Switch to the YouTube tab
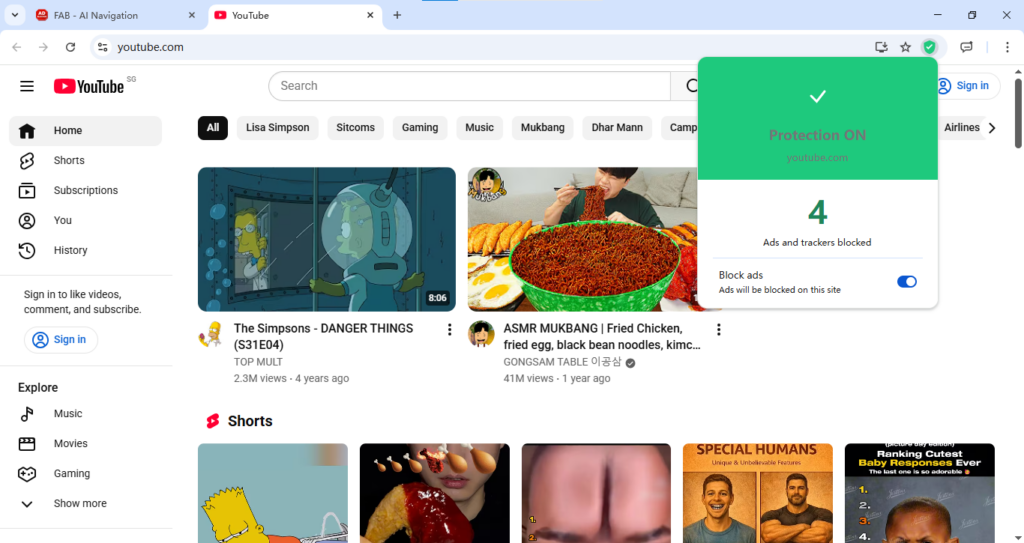This screenshot has width=1024, height=543. tap(295, 15)
